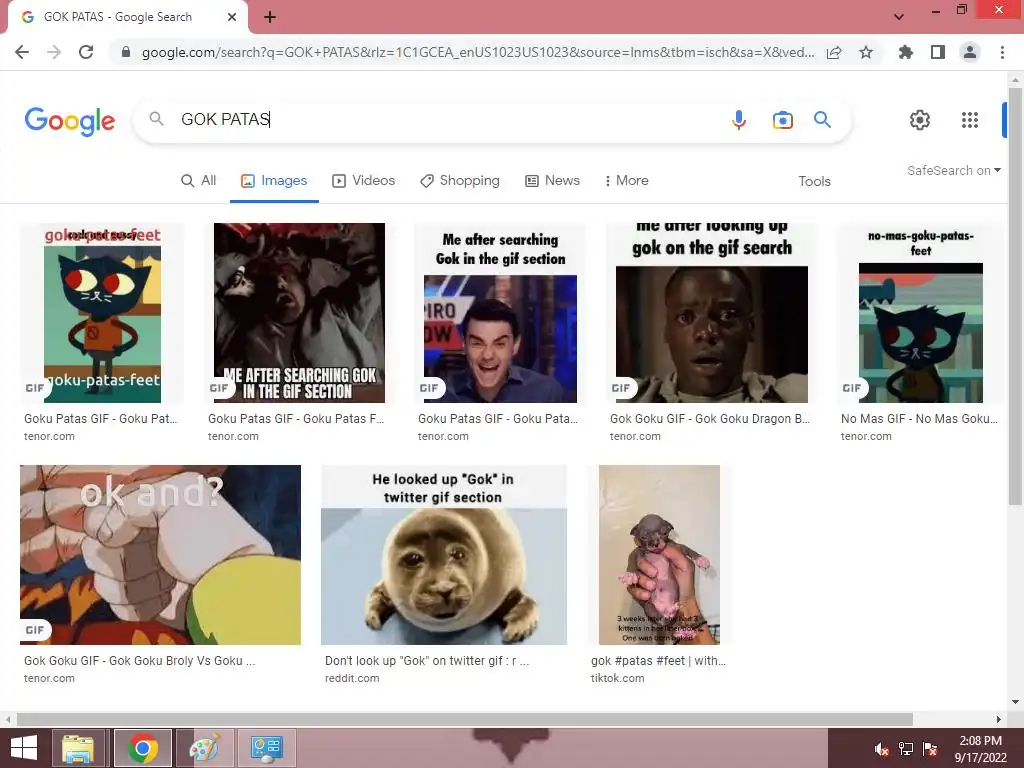Open the Chrome profile avatar

point(970,52)
